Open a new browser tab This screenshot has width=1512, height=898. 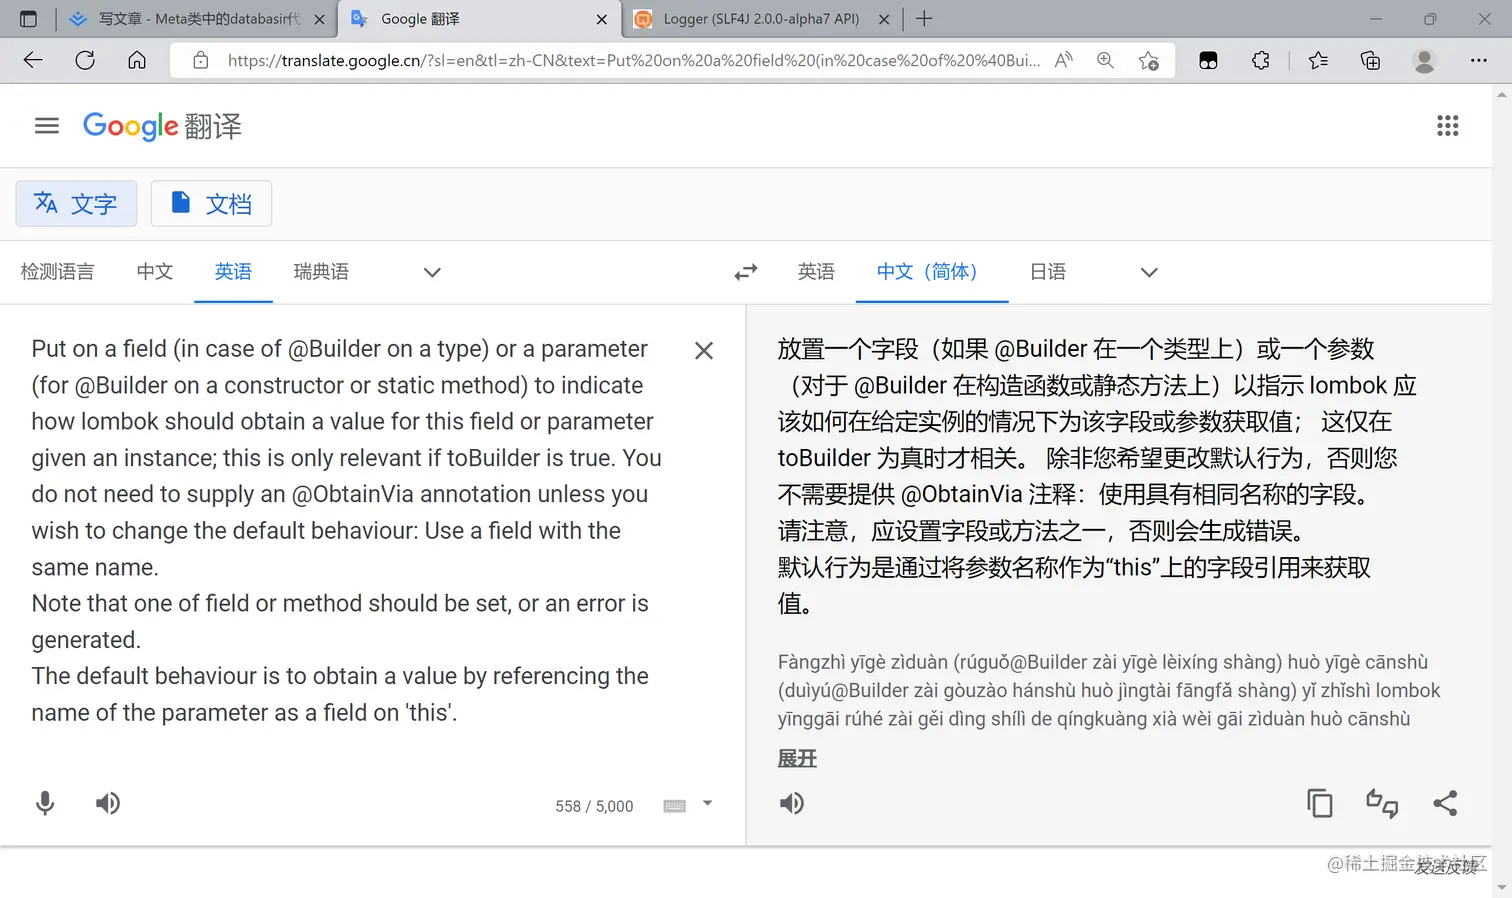click(924, 19)
